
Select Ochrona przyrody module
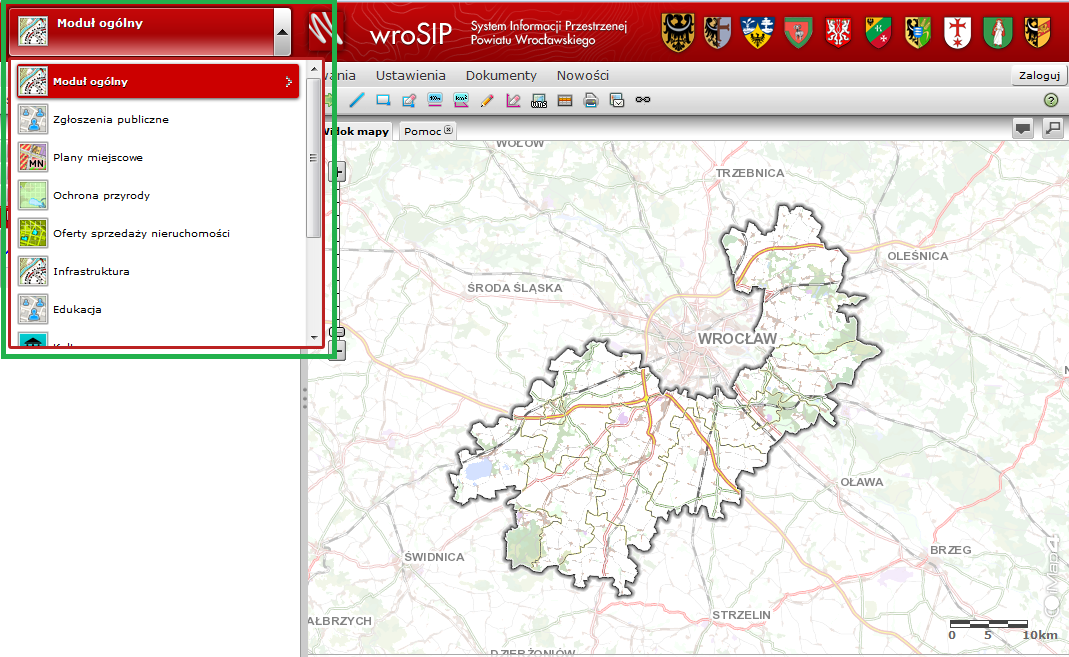pyautogui.click(x=157, y=196)
